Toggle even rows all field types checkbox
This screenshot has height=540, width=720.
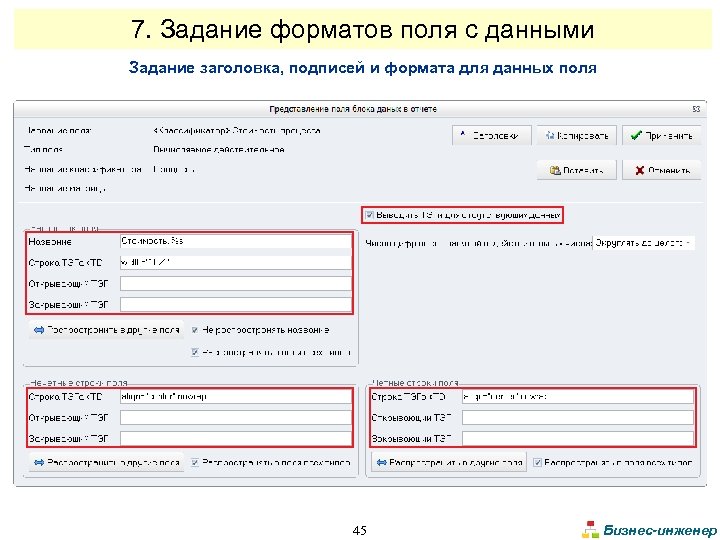point(537,462)
